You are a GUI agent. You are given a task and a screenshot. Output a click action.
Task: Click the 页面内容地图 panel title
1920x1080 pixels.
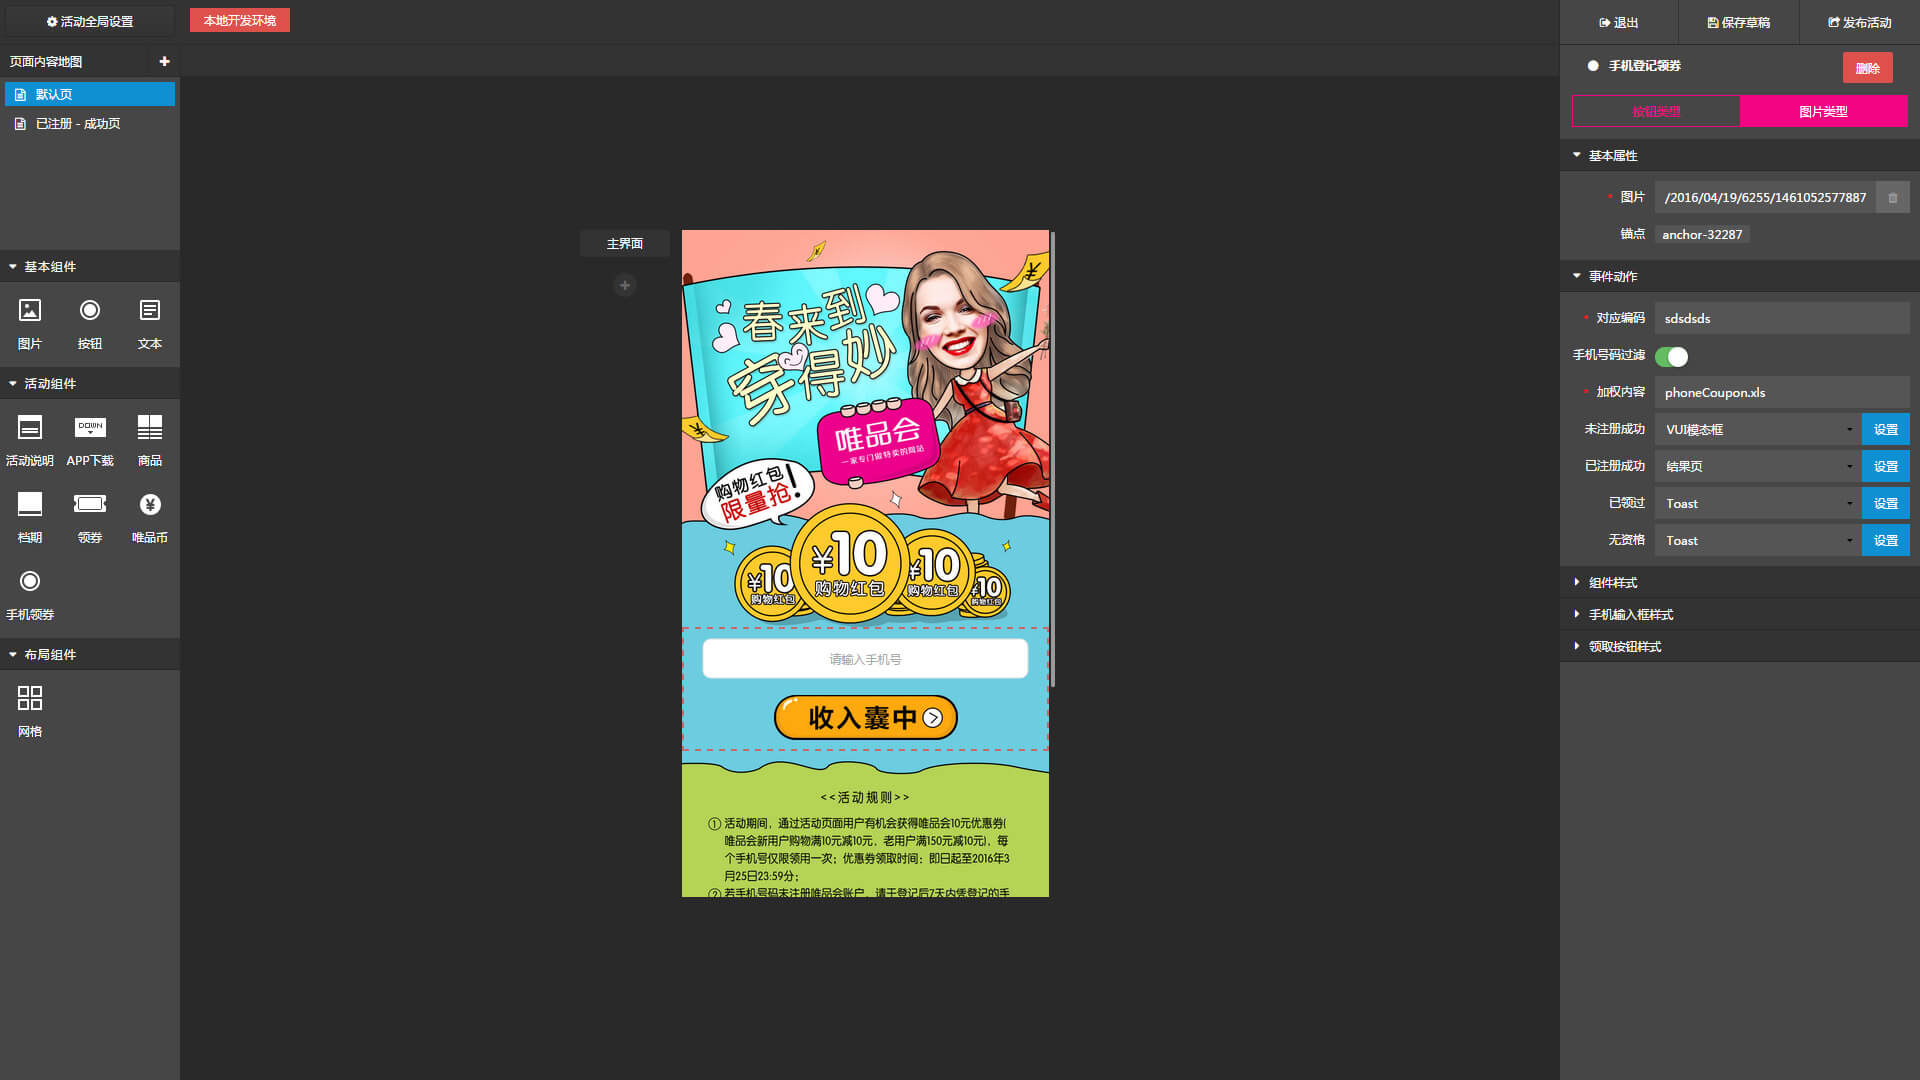[x=46, y=61]
